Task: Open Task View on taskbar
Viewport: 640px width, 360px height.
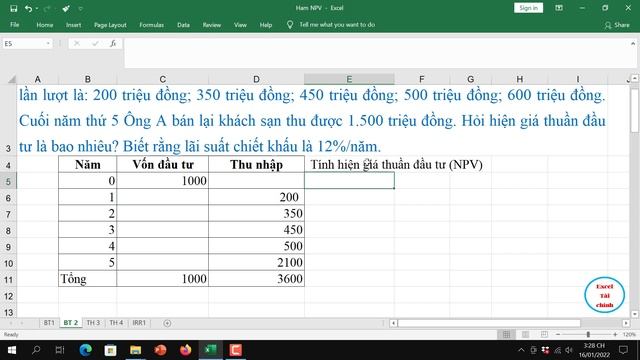Action: pyautogui.click(x=60, y=350)
